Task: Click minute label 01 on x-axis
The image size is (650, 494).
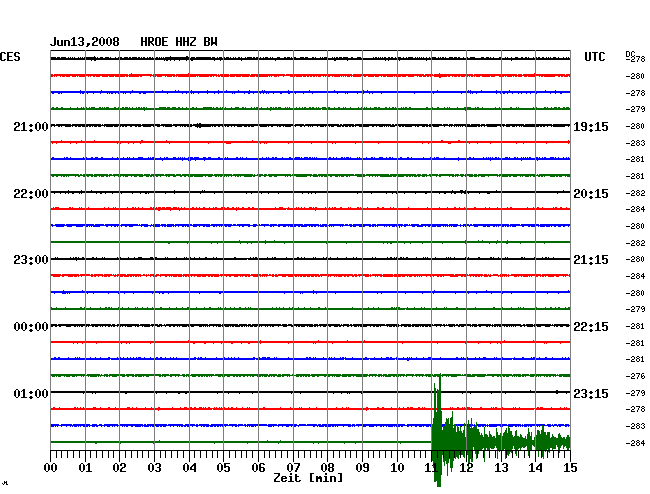Action: [x=85, y=467]
